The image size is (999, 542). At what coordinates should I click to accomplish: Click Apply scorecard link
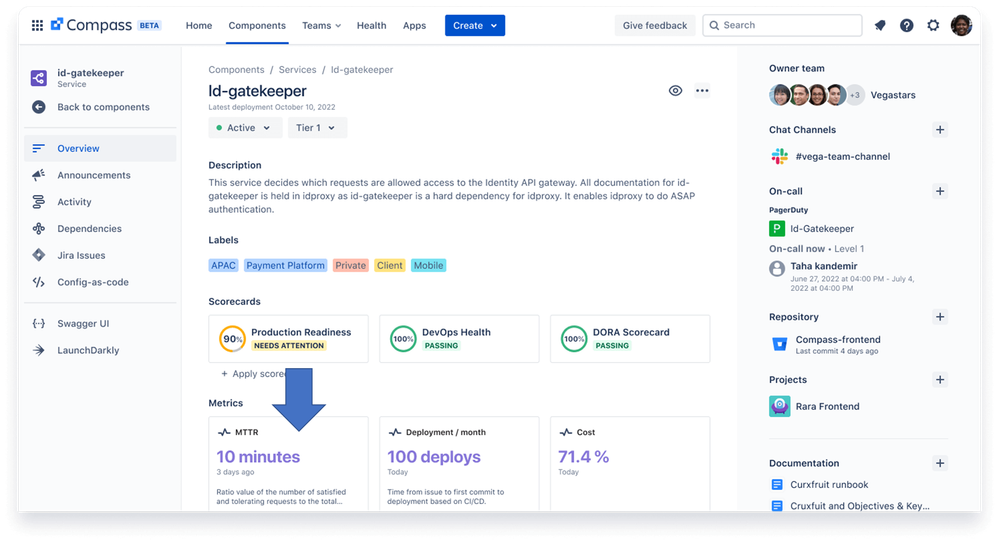(x=253, y=374)
